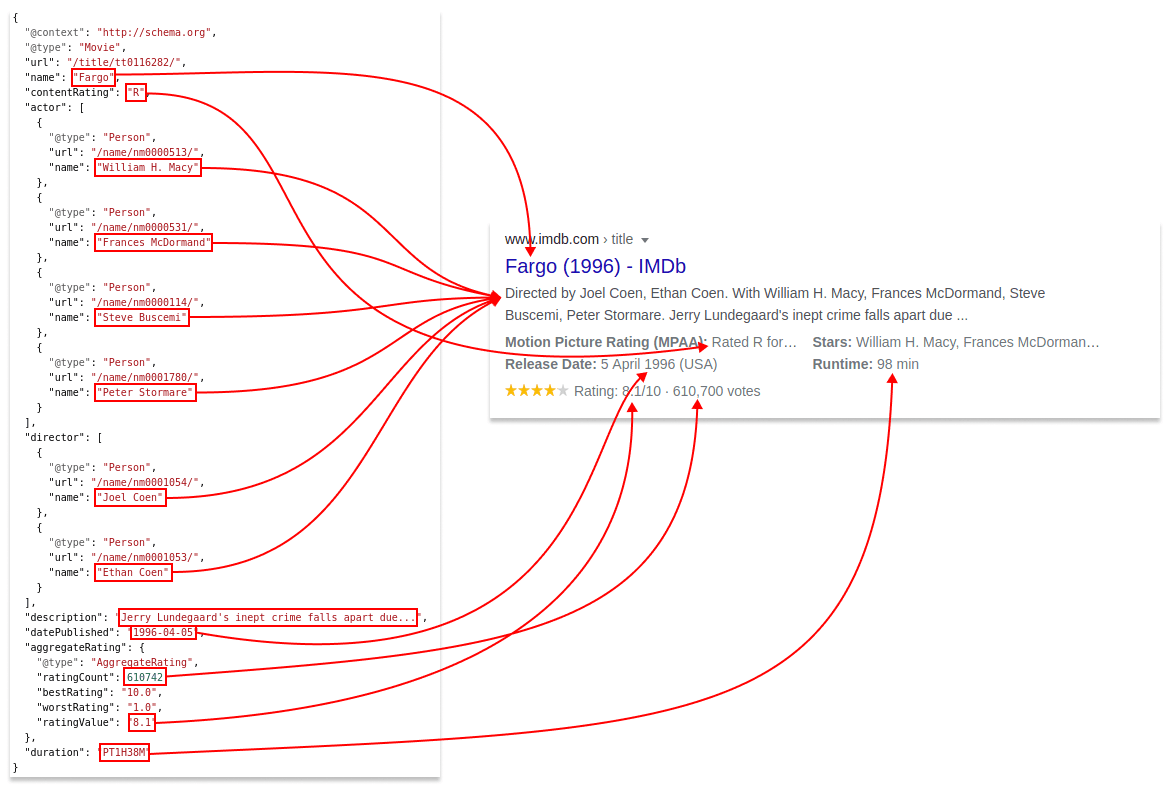Click the "8.1" ratingValue in JSON
This screenshot has width=1170, height=787.
[x=142, y=723]
